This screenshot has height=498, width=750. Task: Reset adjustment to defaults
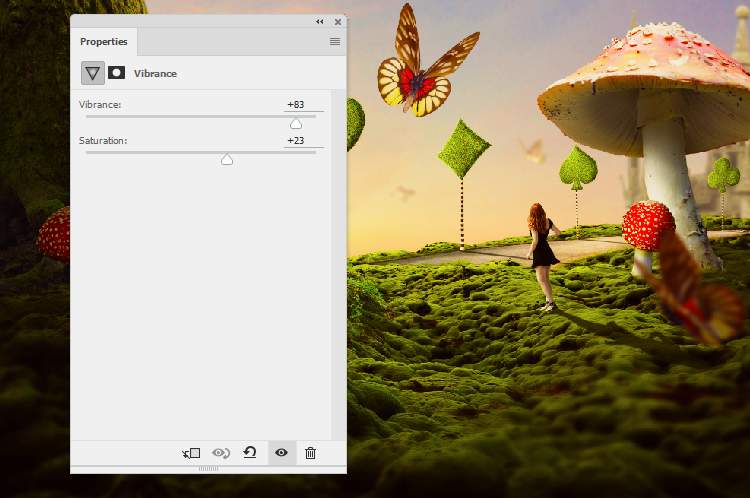(250, 453)
